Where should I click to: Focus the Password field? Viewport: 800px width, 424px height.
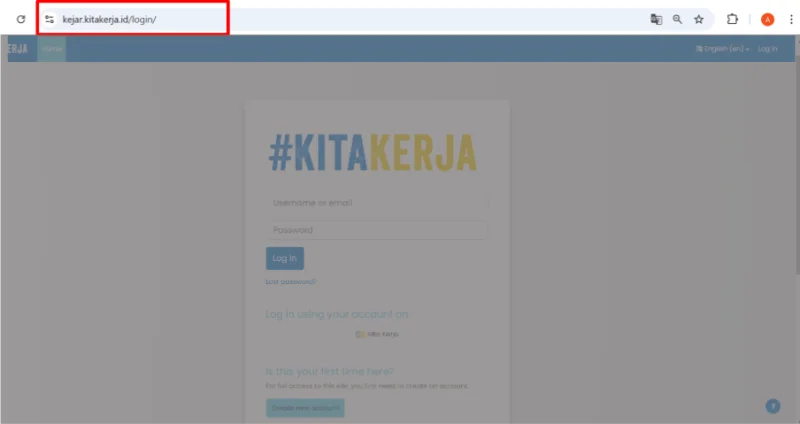coord(376,230)
